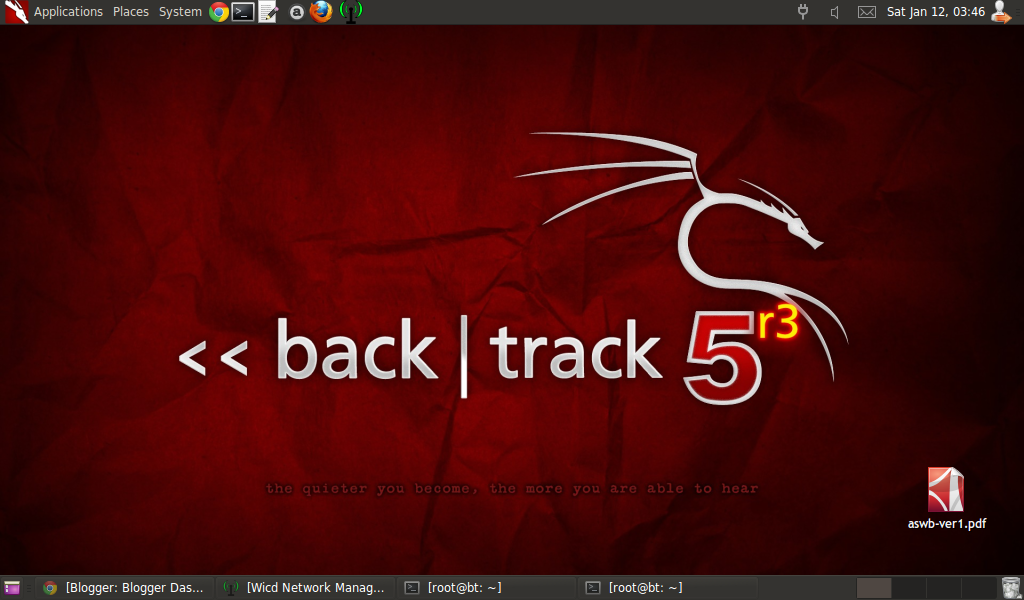
Task: Click the BackTrack dragon logo in top panel
Action: click(x=16, y=12)
